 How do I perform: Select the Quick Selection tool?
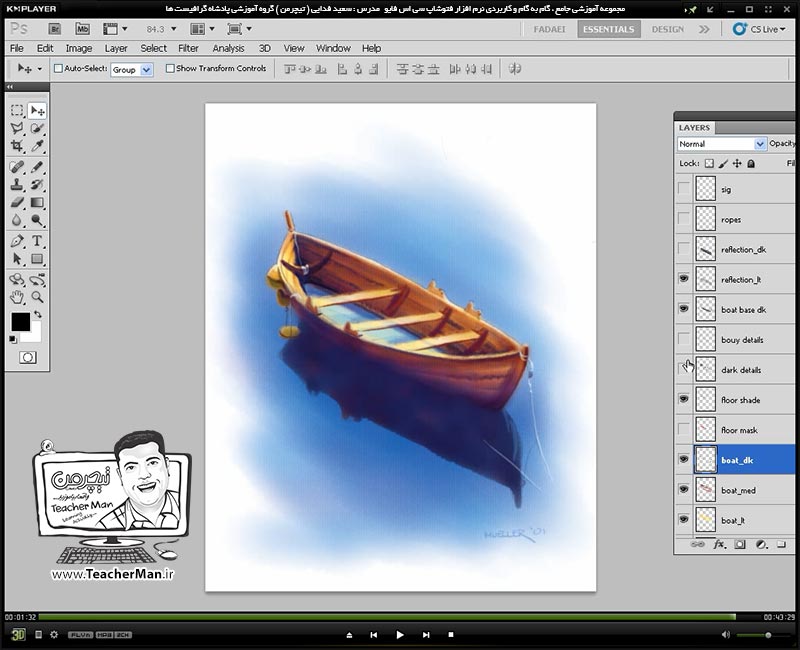pyautogui.click(x=37, y=128)
